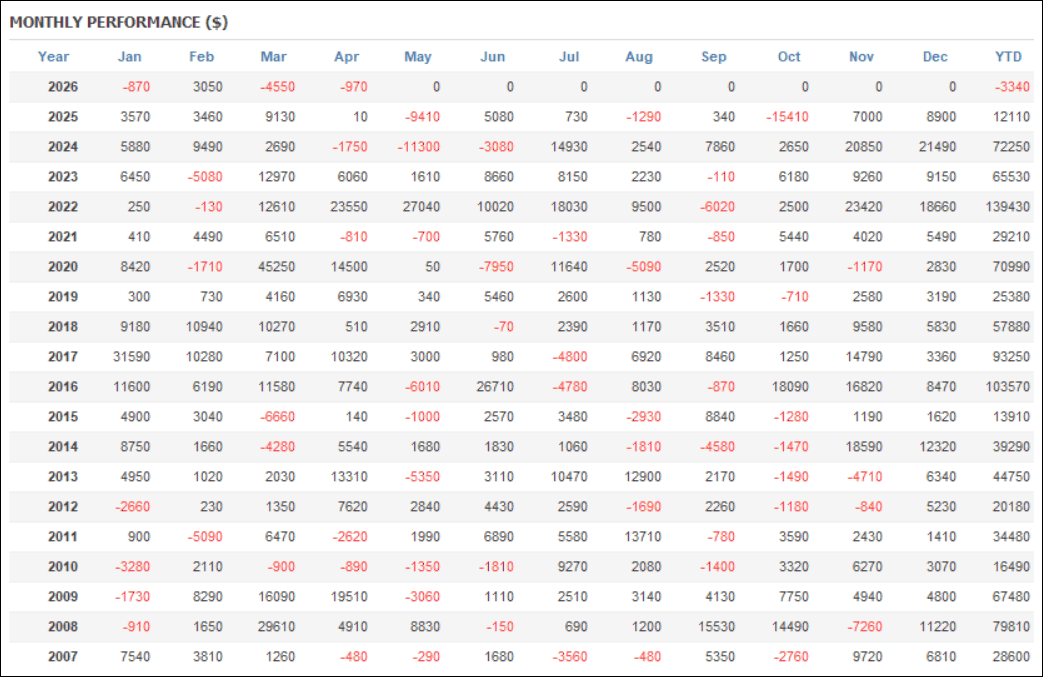Screen dimensions: 1043x677
Task: Click the Monthly Performance ($) title
Action: click(x=119, y=23)
